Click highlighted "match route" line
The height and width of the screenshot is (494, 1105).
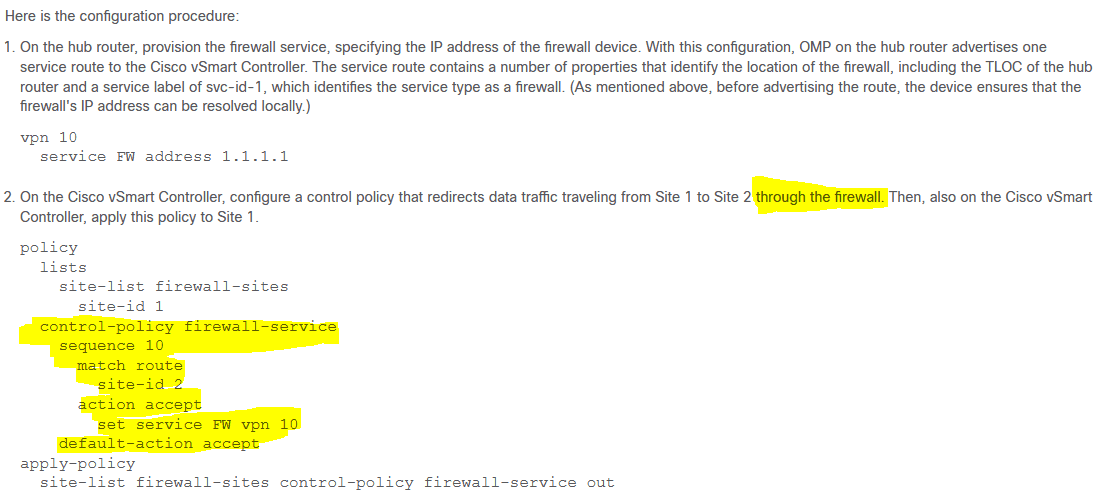[x=130, y=366]
